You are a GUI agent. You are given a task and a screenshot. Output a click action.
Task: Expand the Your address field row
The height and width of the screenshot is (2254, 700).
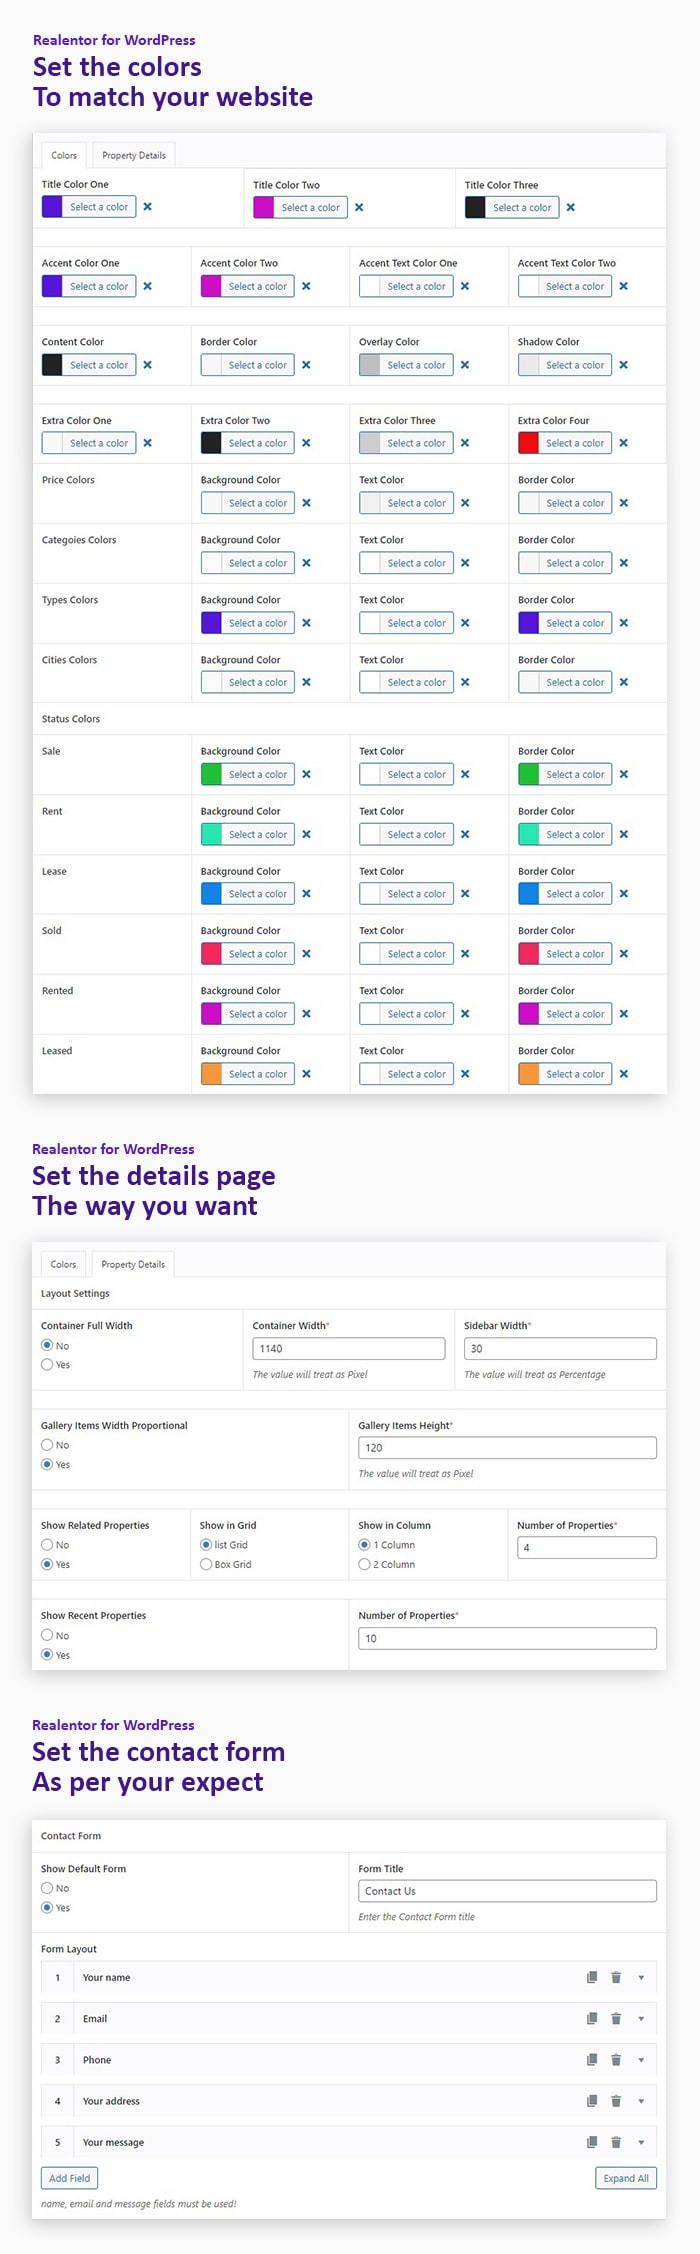641,2101
